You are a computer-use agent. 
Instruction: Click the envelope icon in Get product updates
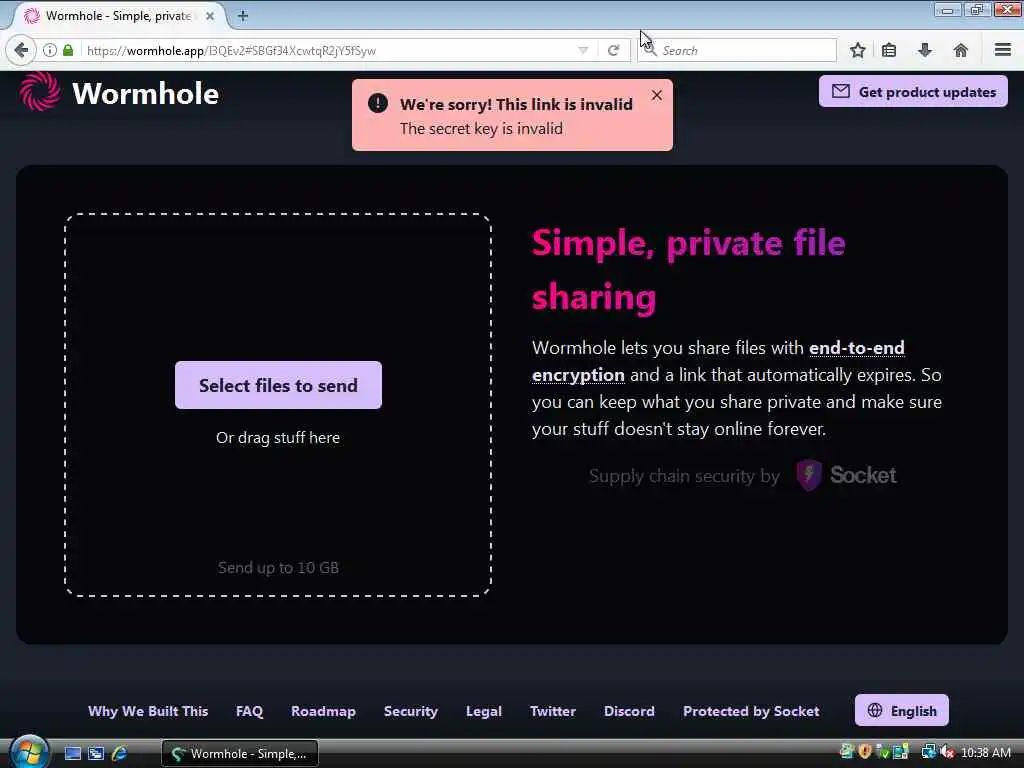click(x=840, y=91)
